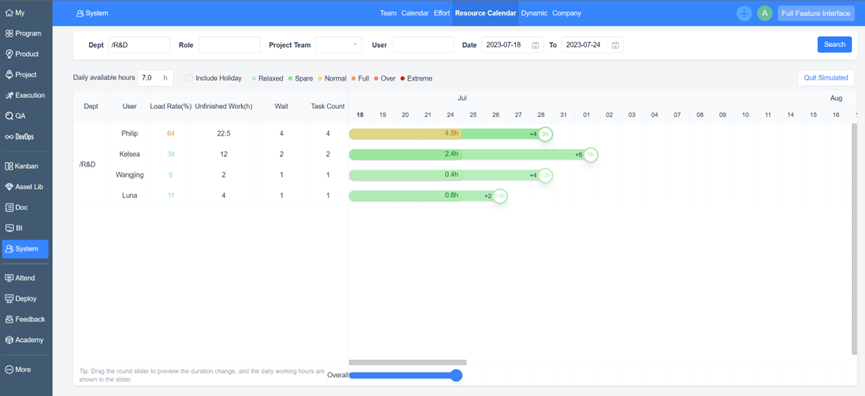The width and height of the screenshot is (865, 396).
Task: Switch to the Calendar tab
Action: pos(415,13)
